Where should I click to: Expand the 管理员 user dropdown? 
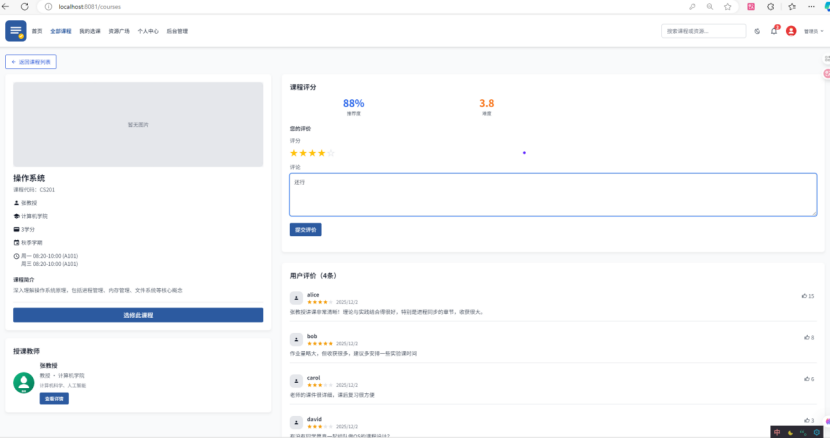(814, 31)
